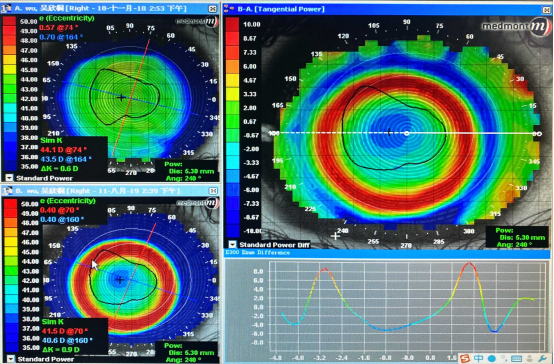Click the 10.00 red swatch in difference scale
Screen dimensions: 554x364
pos(232,24)
